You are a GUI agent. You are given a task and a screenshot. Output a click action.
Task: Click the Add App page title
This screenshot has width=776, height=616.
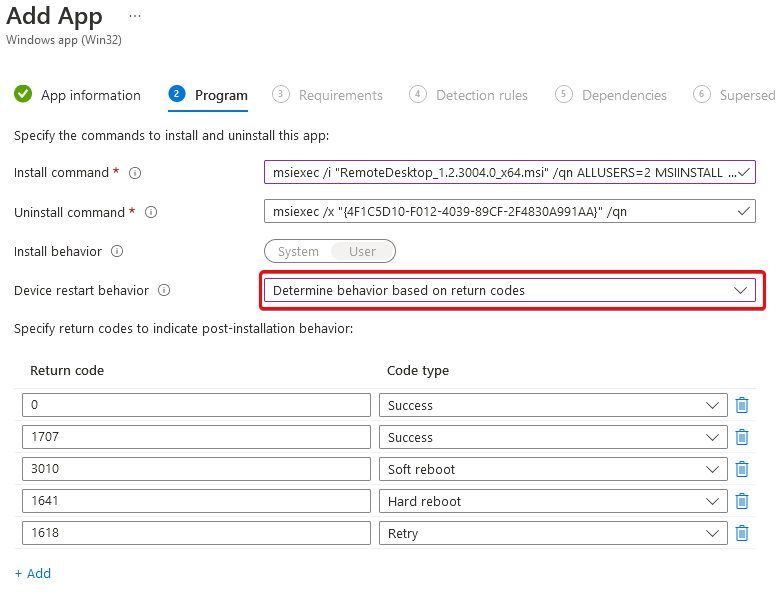[x=54, y=16]
